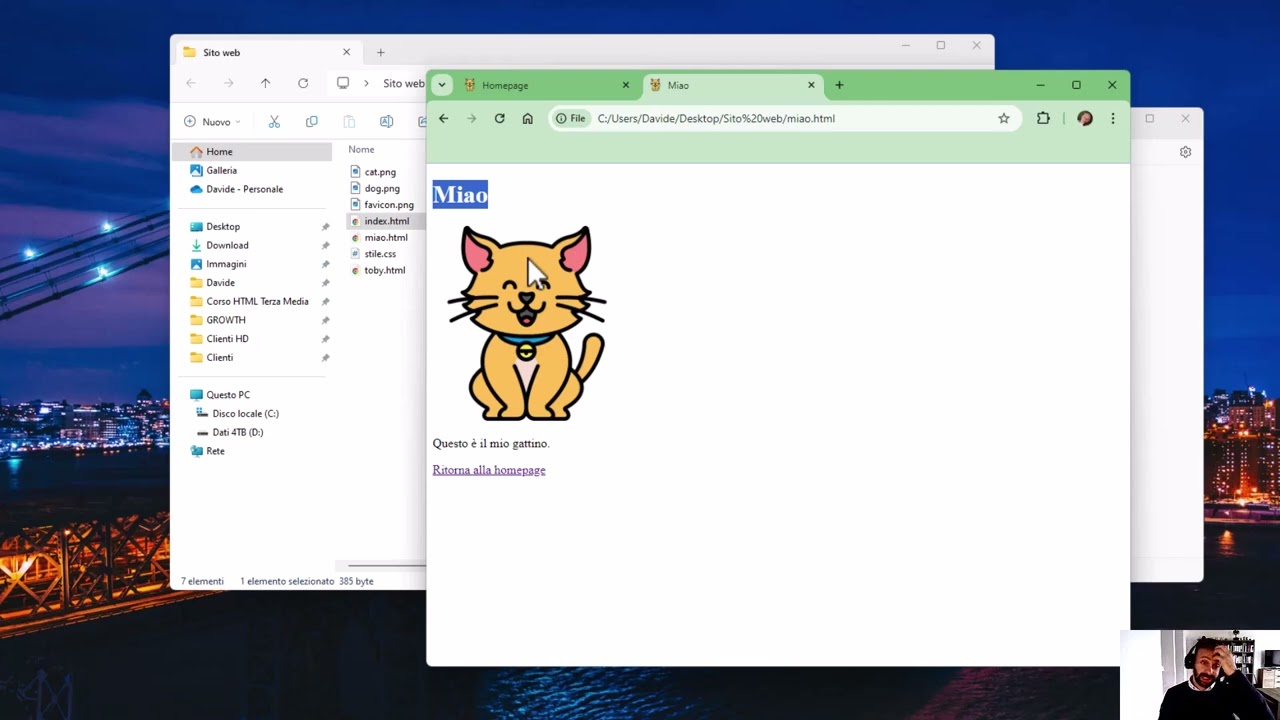Viewport: 1280px width, 720px height.
Task: Select the Download folder in the sidebar
Action: [227, 245]
